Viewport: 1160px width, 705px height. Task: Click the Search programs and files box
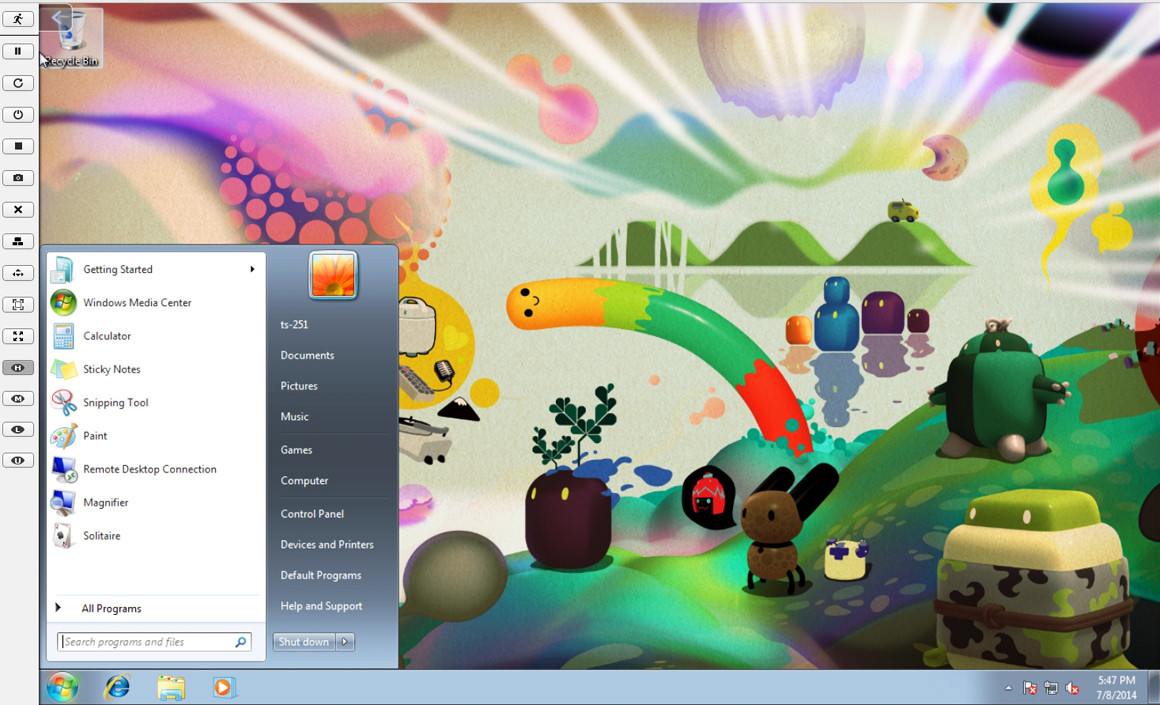[x=148, y=642]
